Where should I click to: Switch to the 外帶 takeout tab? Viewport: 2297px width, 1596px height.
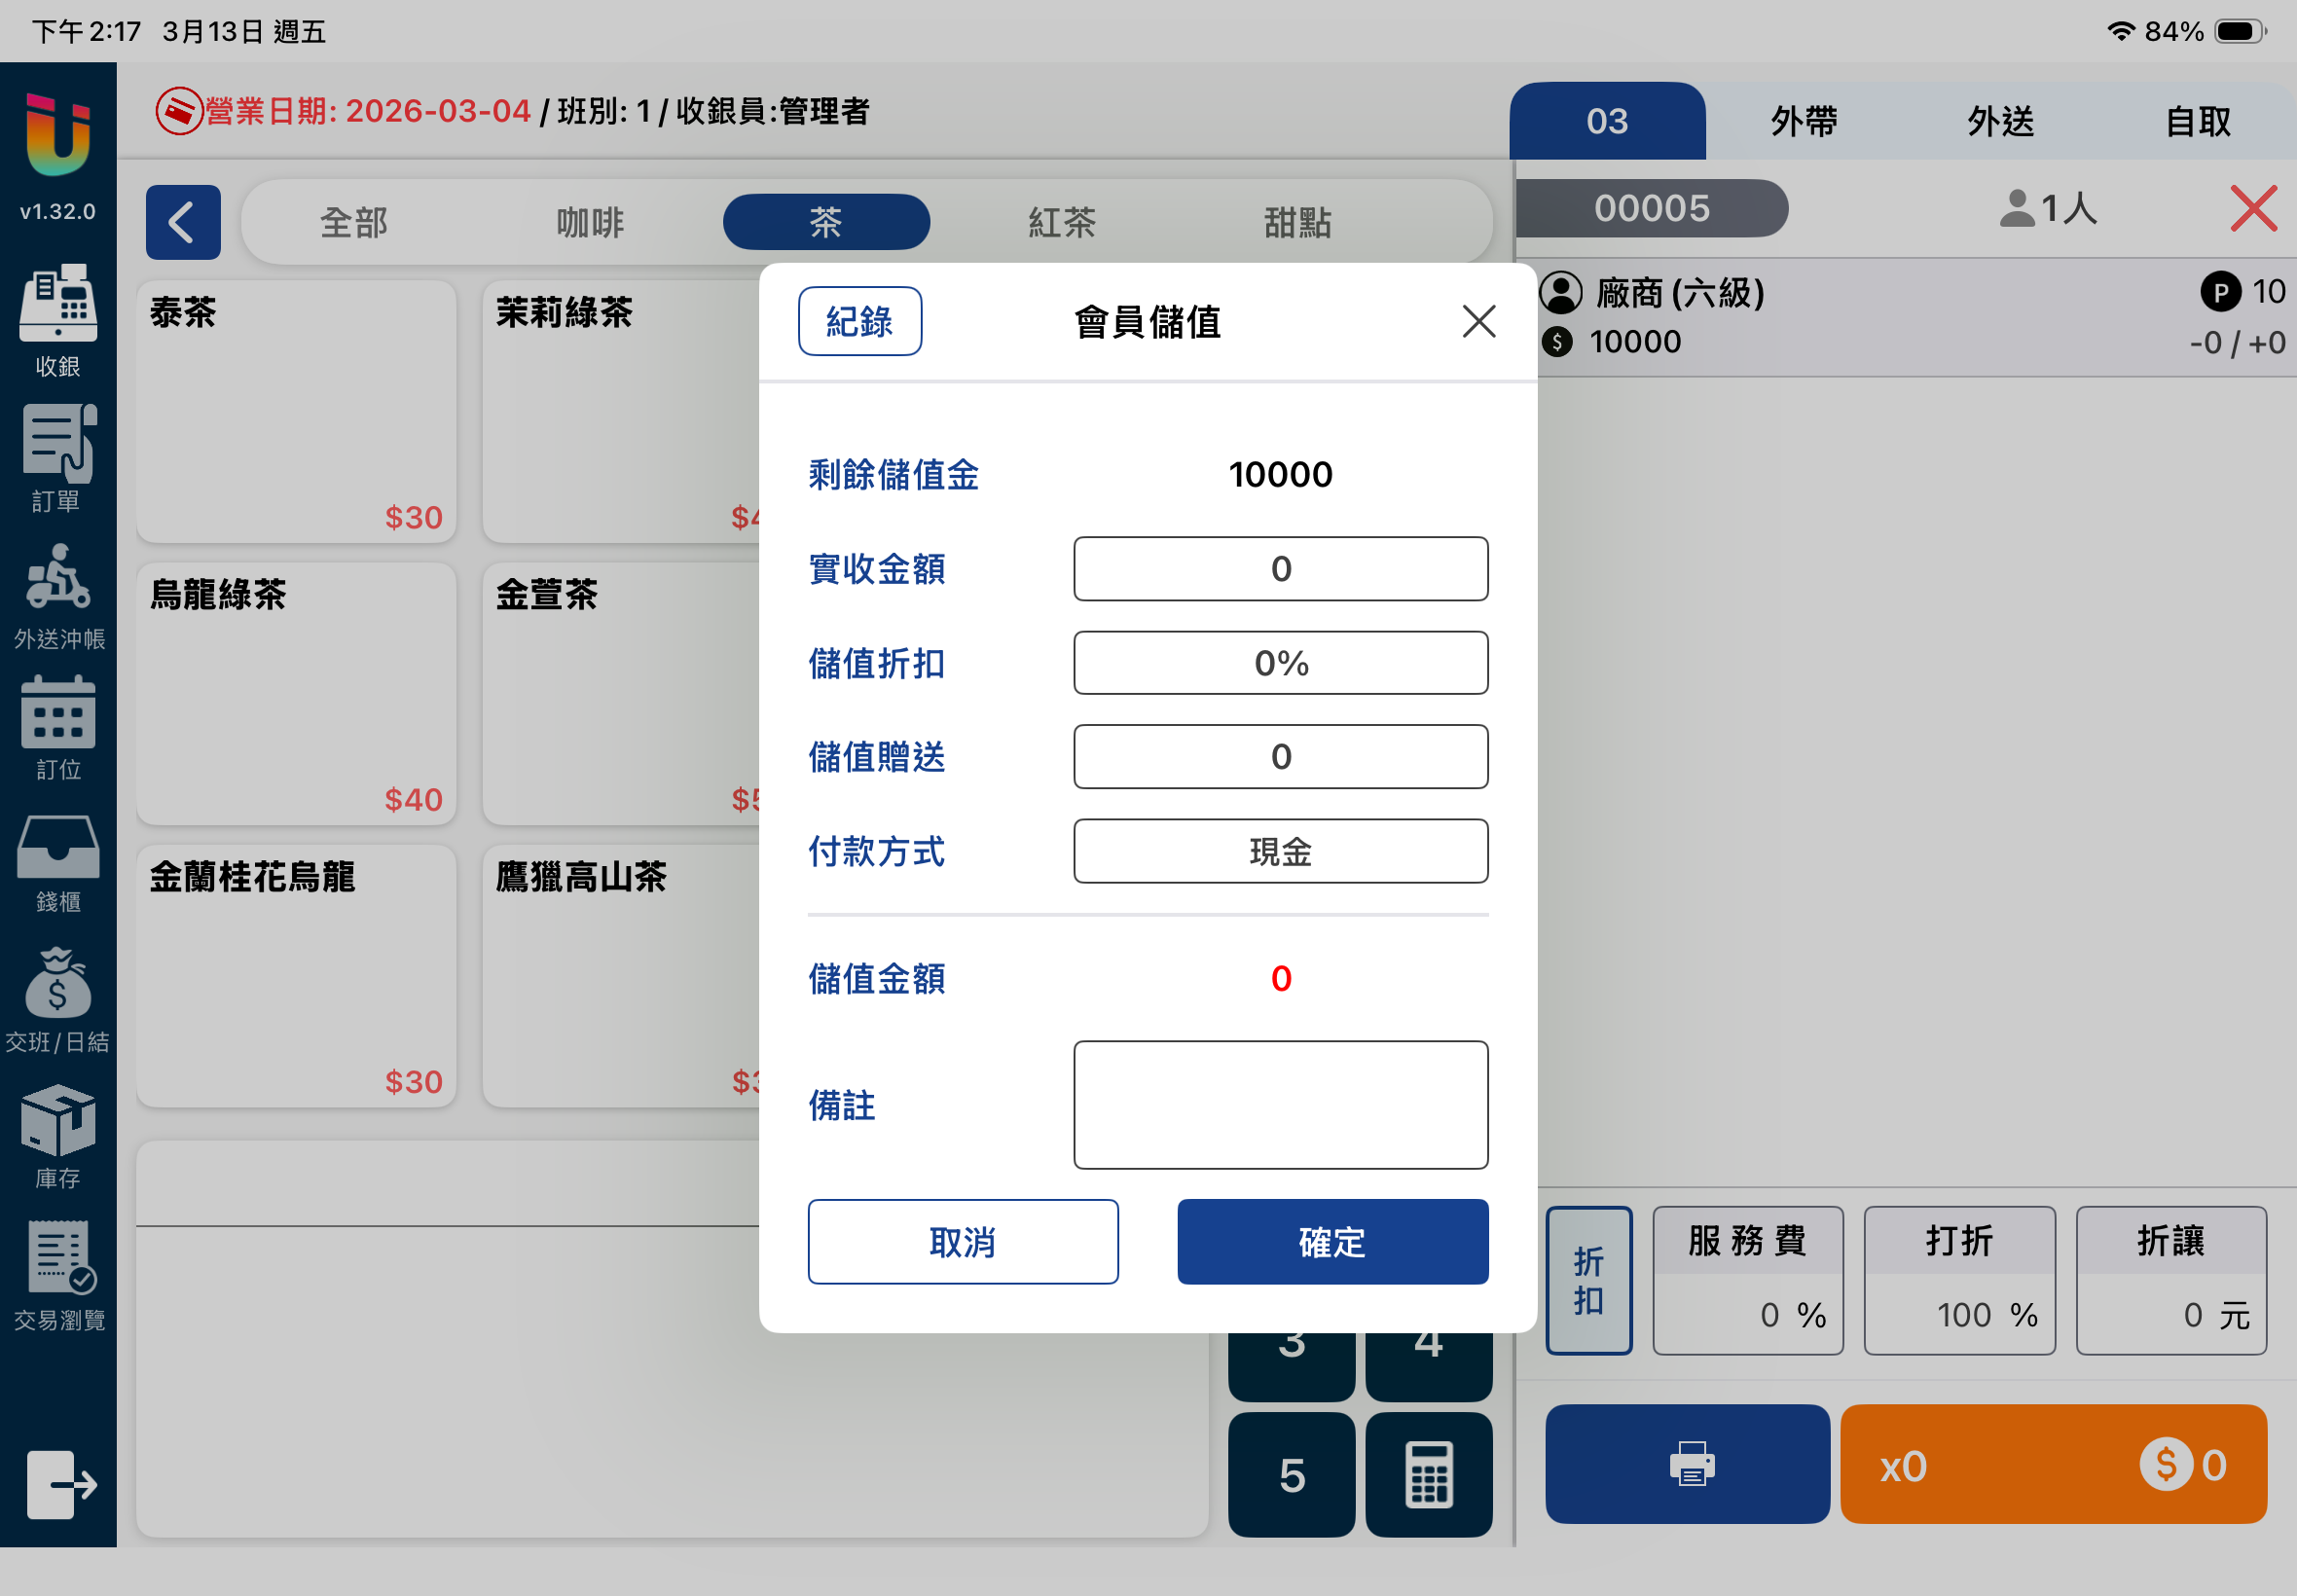[x=1803, y=122]
